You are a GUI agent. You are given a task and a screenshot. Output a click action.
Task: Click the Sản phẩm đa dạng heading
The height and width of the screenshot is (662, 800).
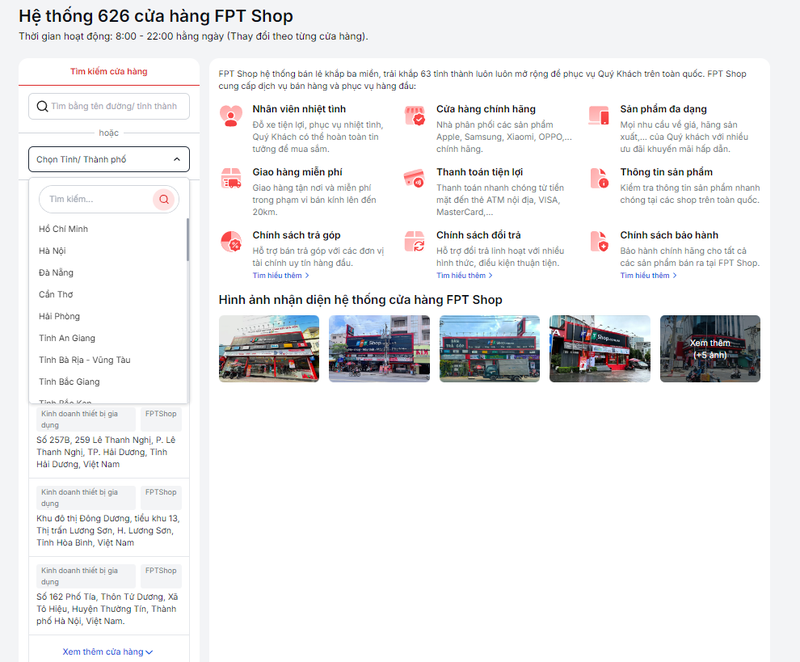coord(663,109)
